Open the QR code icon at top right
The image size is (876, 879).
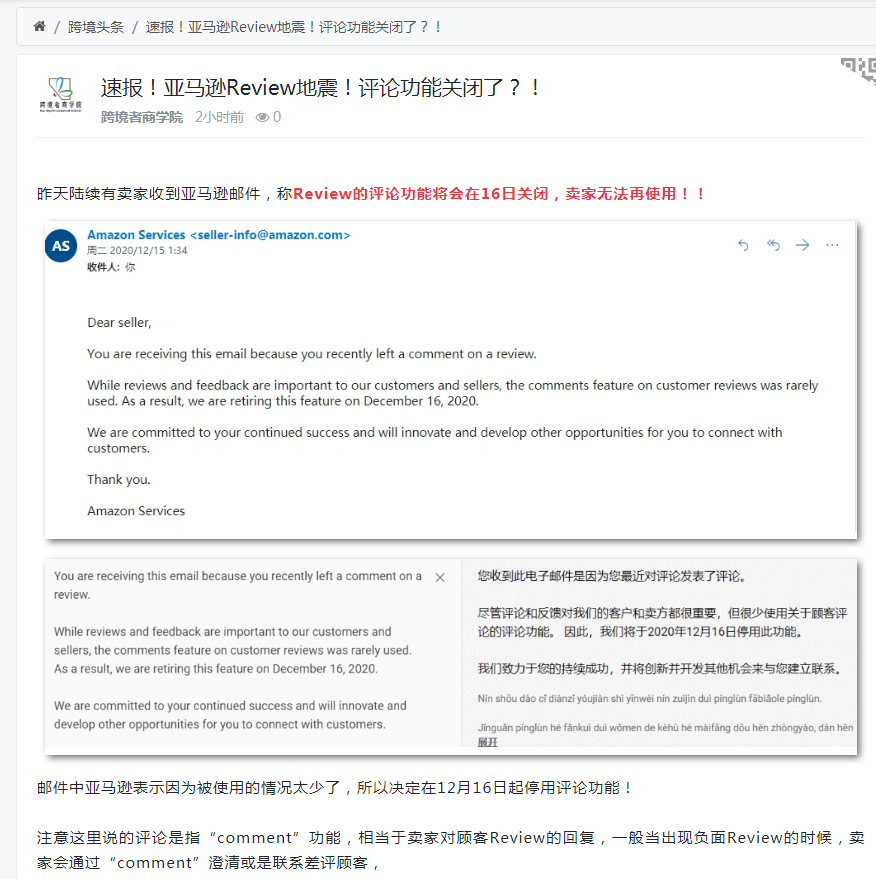(859, 70)
